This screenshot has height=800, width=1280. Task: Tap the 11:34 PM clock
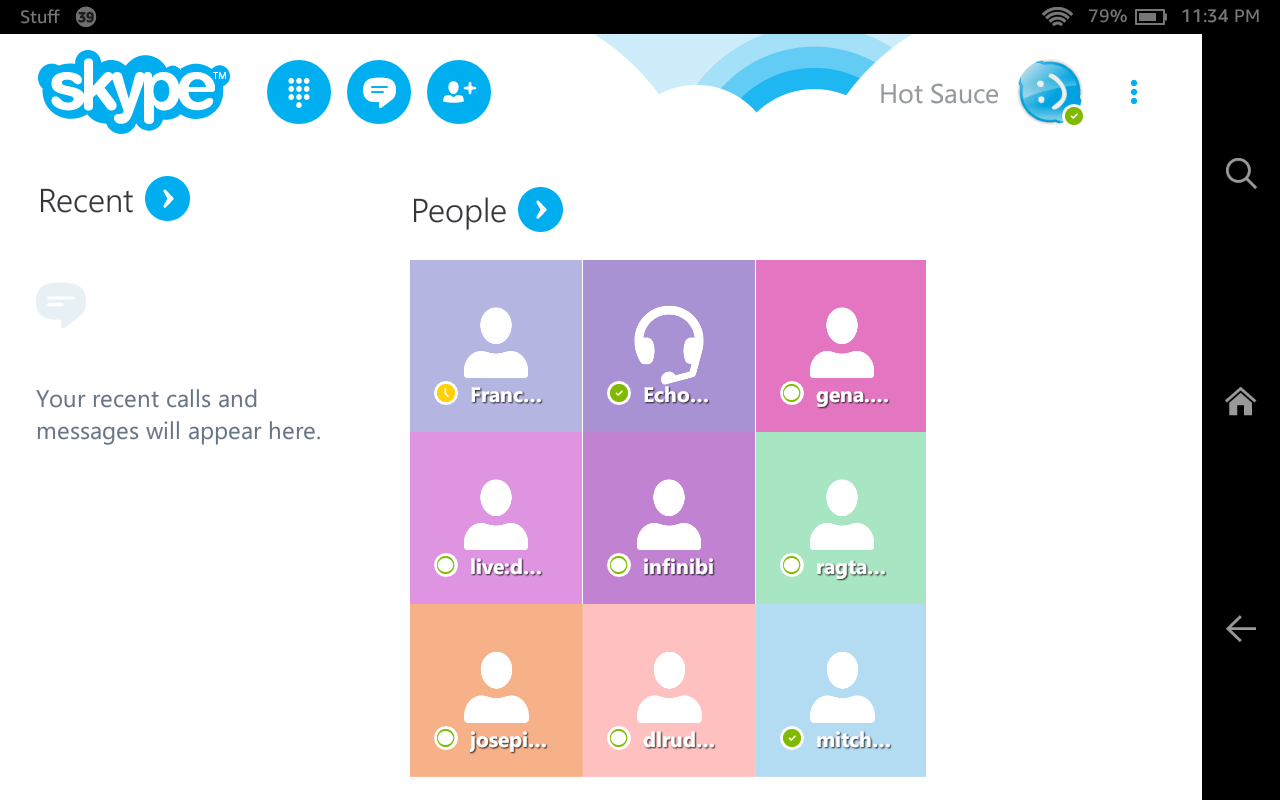(1220, 17)
